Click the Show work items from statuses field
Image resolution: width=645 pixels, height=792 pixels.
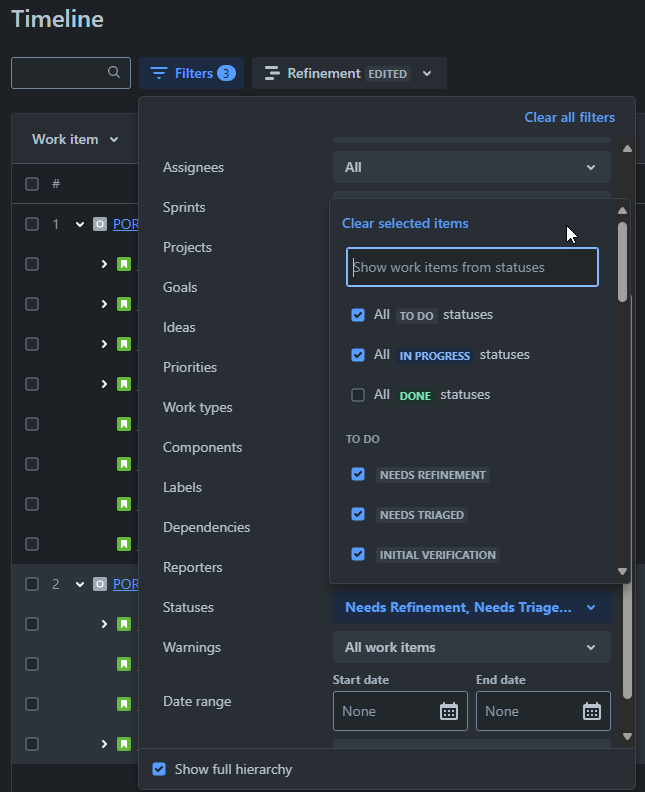click(x=472, y=267)
